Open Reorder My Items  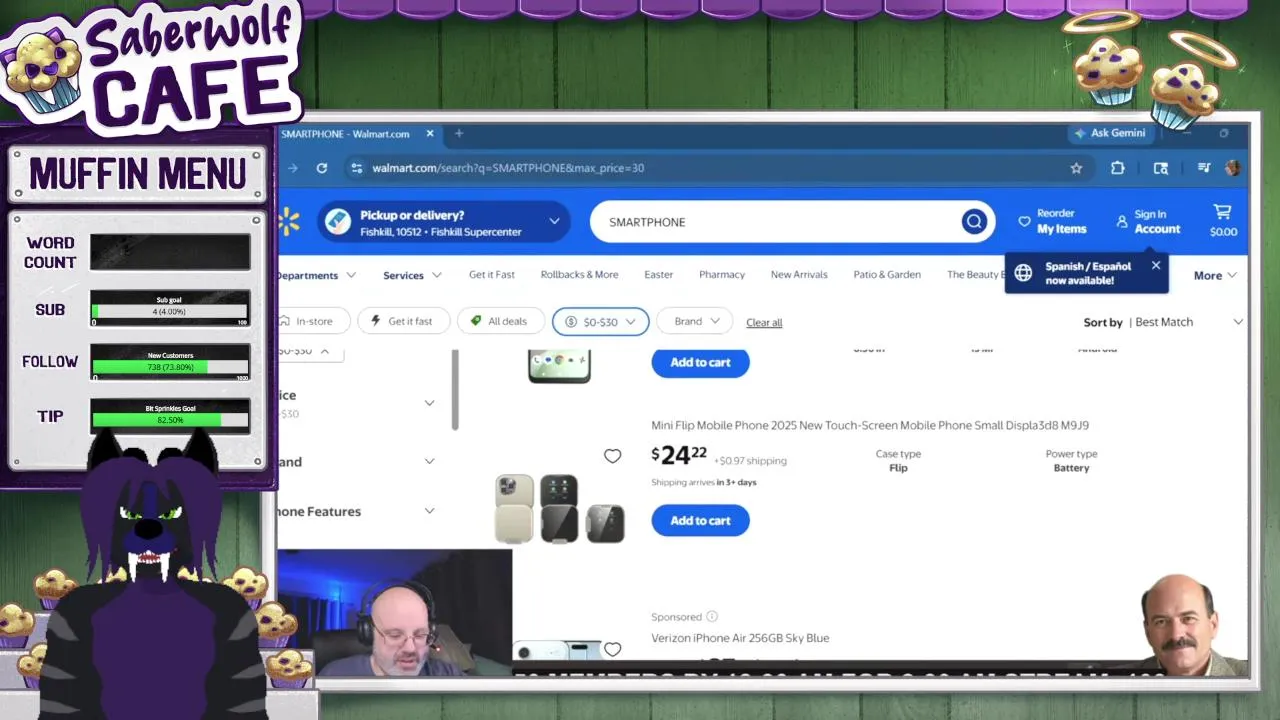(x=1052, y=221)
